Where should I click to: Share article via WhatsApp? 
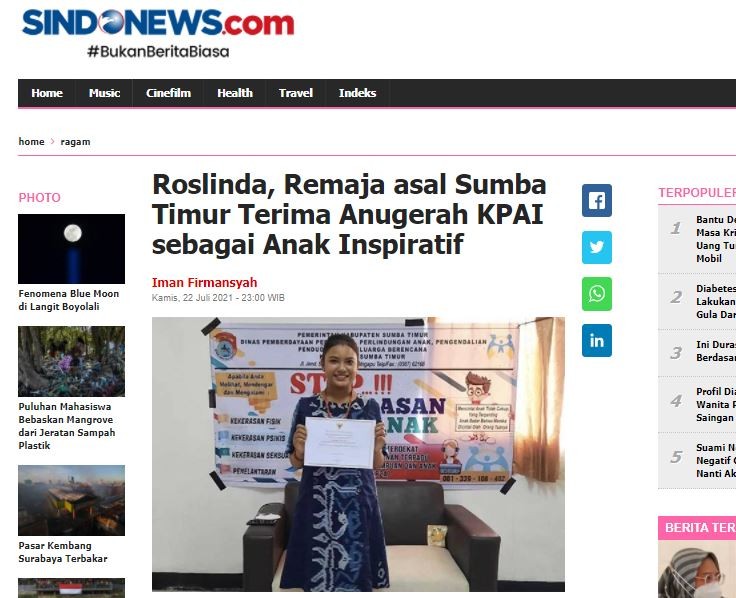pyautogui.click(x=597, y=294)
